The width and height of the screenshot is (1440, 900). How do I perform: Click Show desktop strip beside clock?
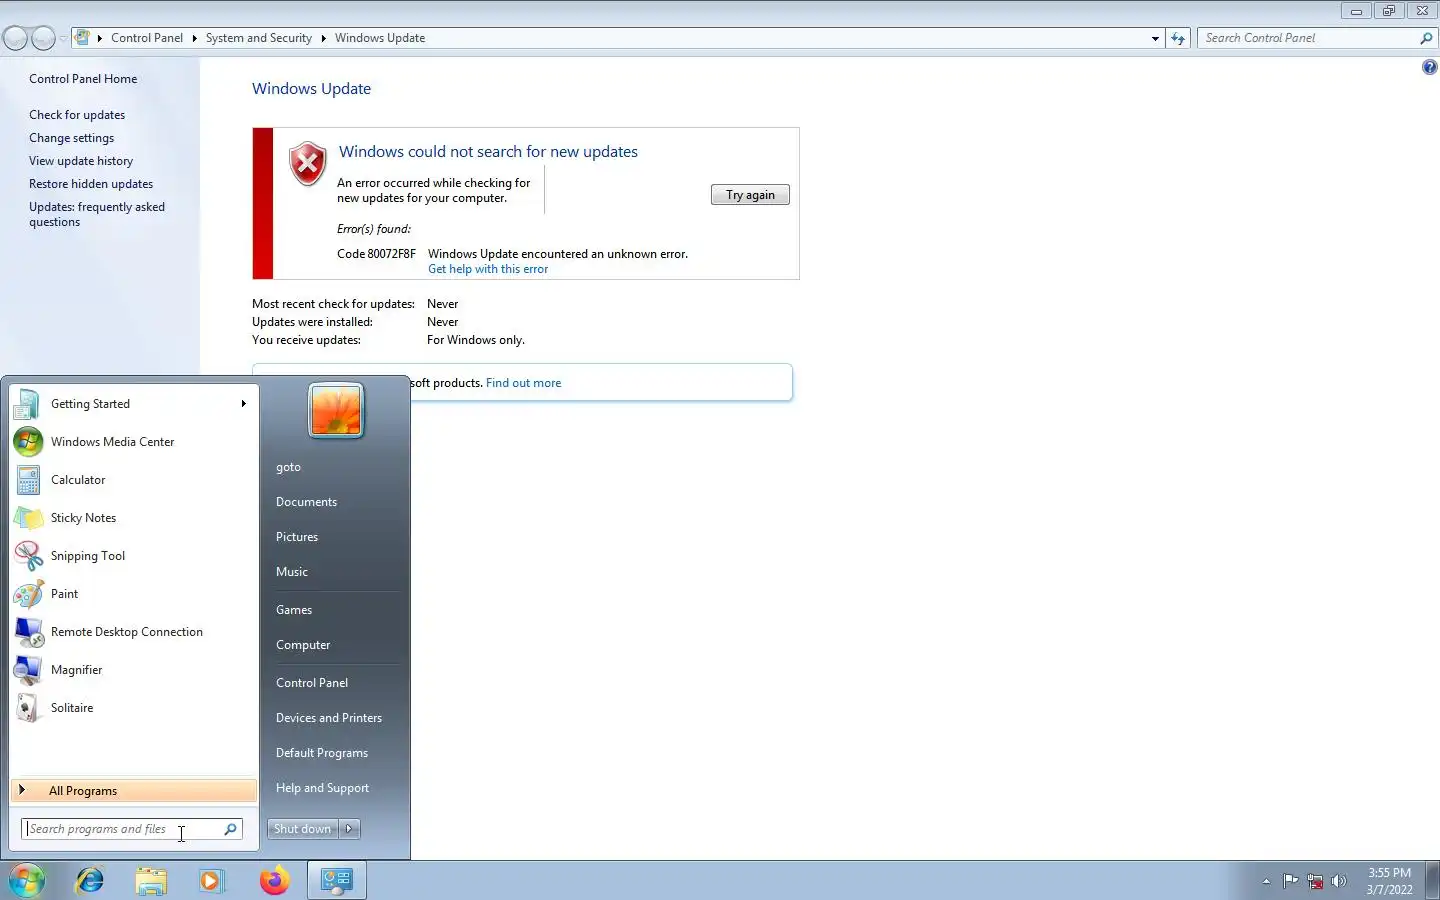[1432, 880]
